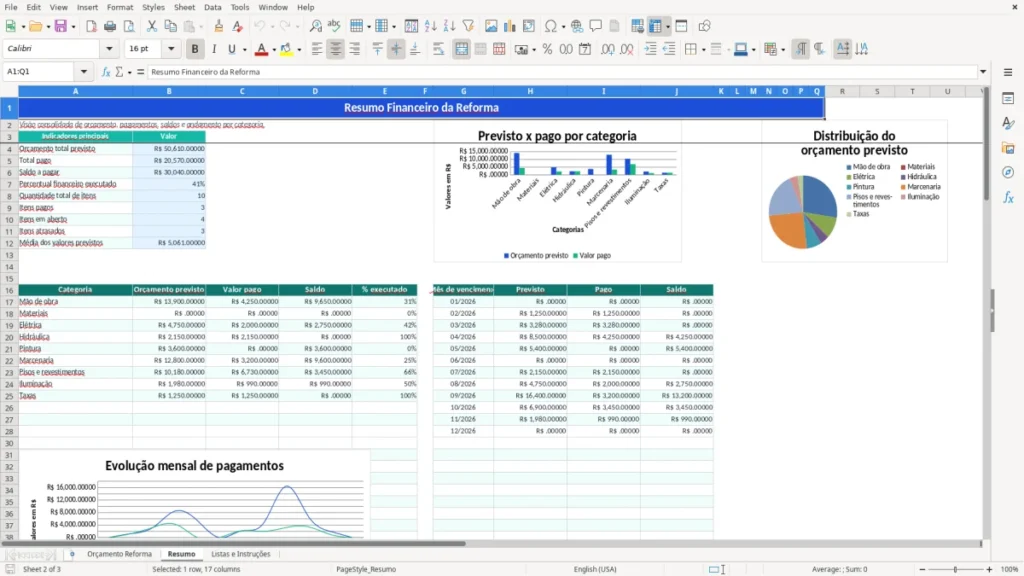
Task: Click the Insert Hyperlink icon
Action: 577,26
